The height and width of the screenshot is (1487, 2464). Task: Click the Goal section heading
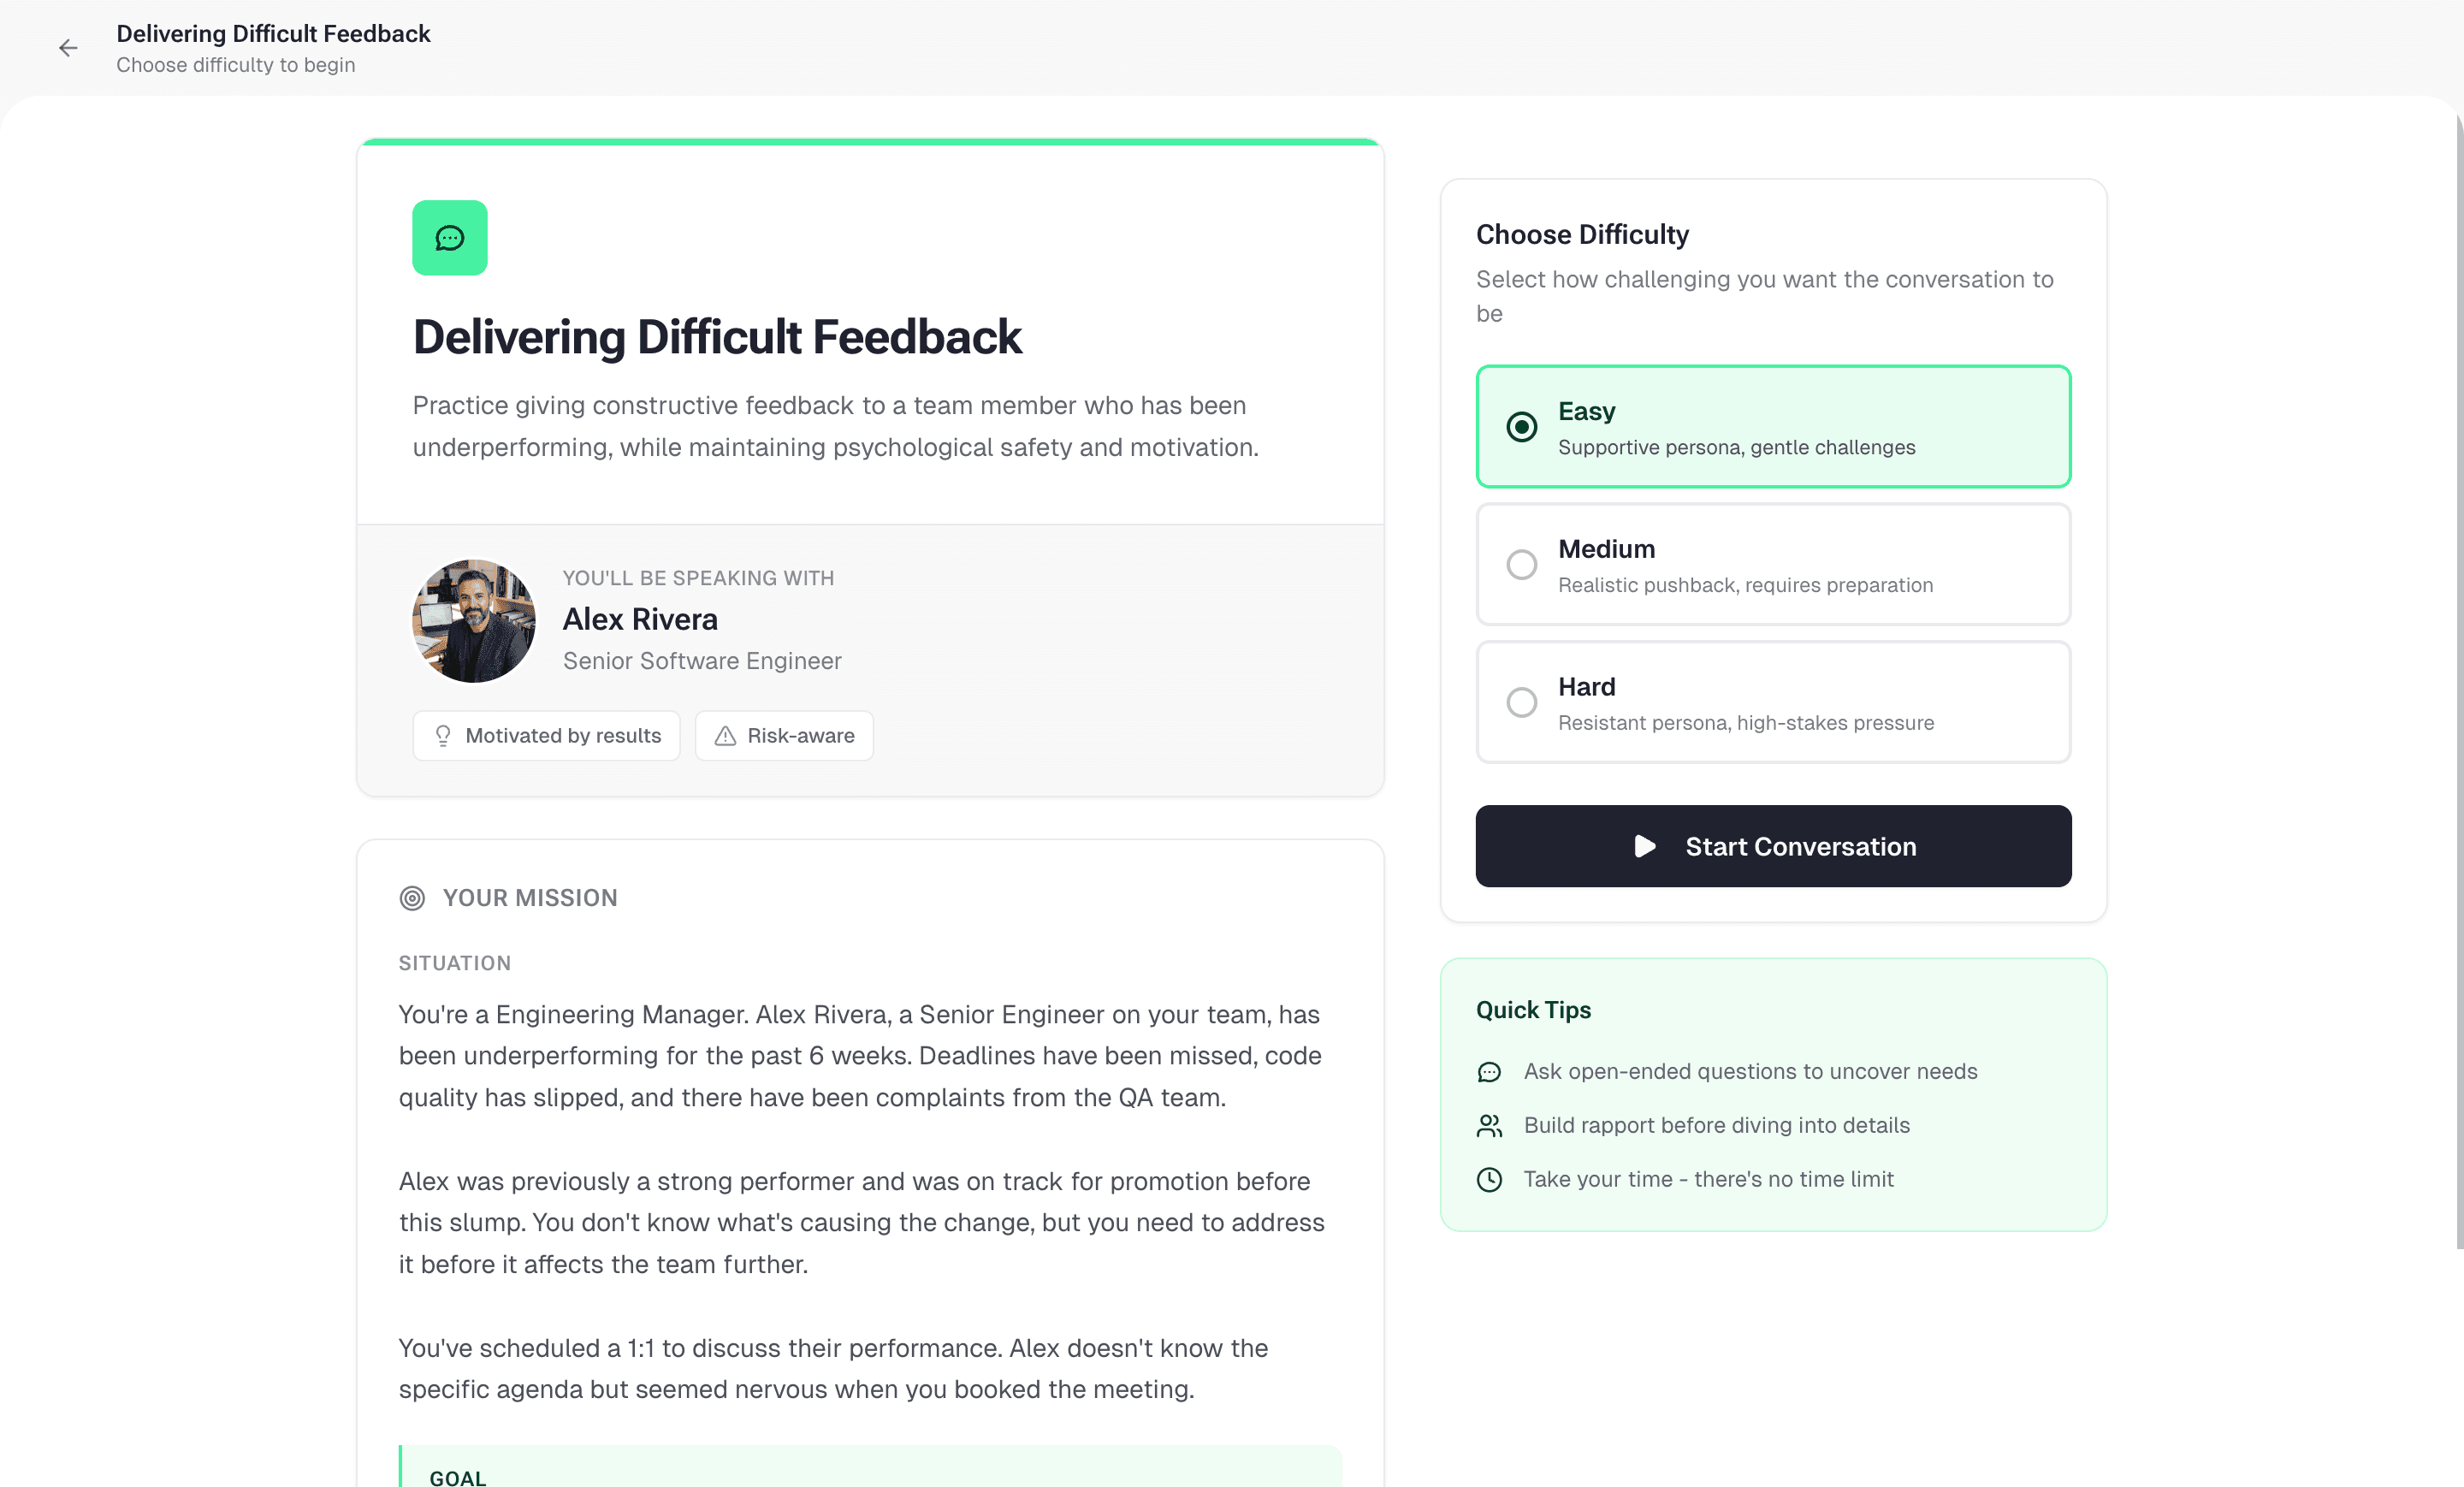[x=458, y=1477]
